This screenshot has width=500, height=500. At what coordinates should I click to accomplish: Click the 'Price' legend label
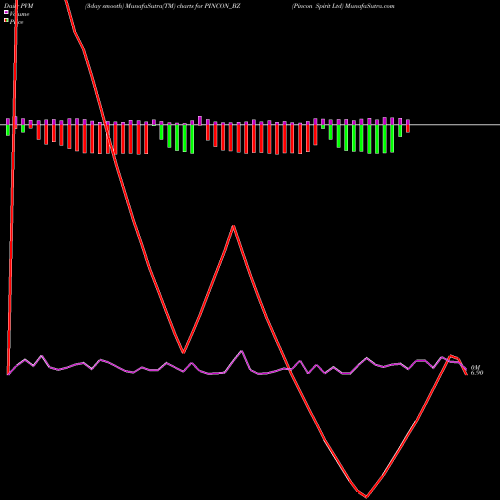(x=16, y=22)
